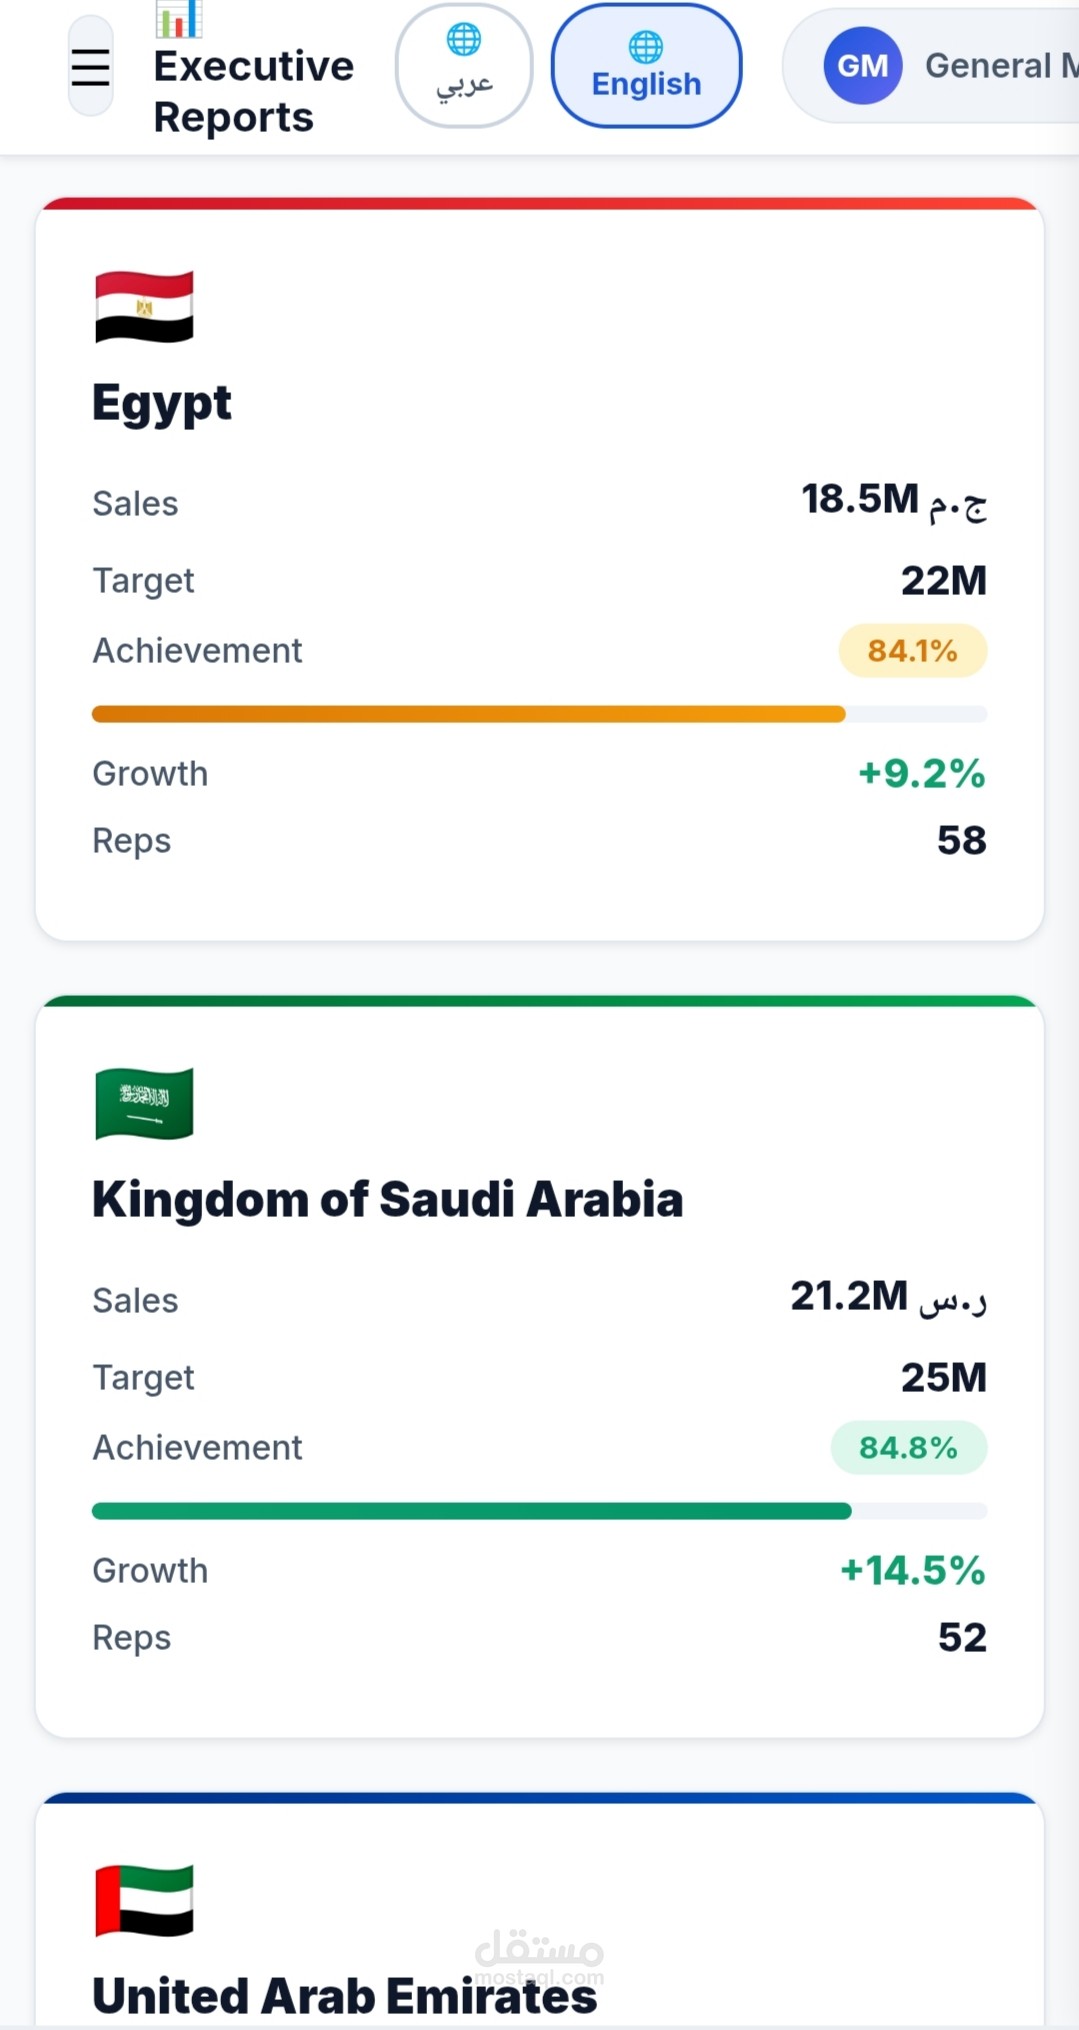1079x2030 pixels.
Task: Click the GM avatar circle
Action: point(862,66)
